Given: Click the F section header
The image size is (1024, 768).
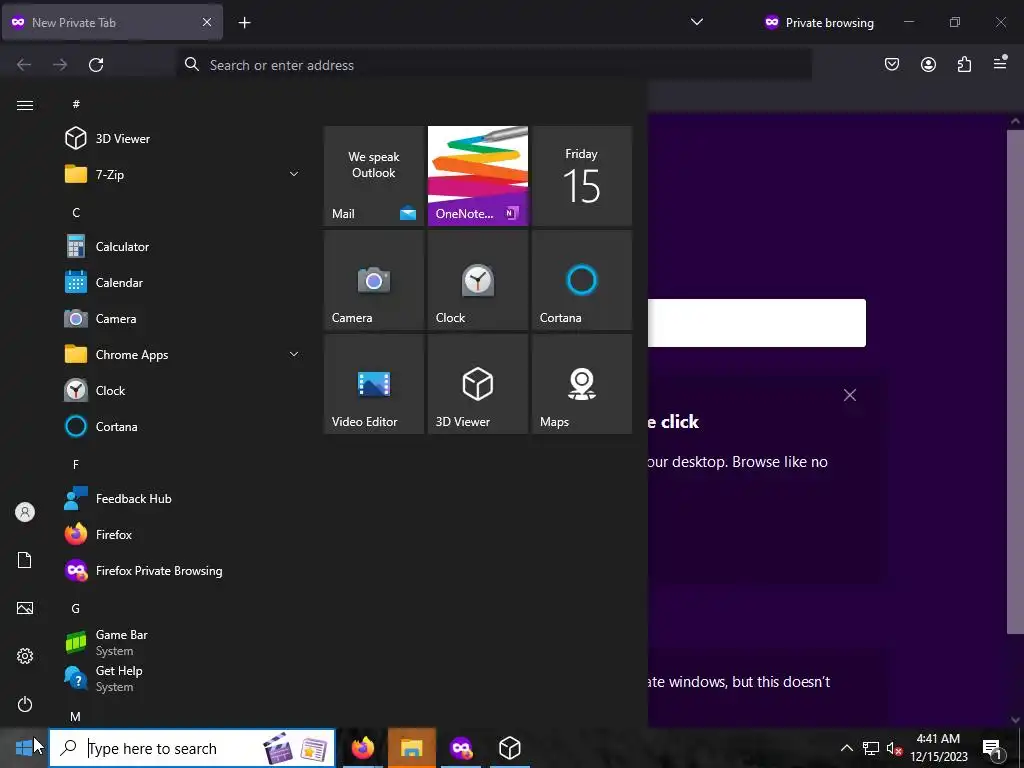Looking at the screenshot, I should pyautogui.click(x=76, y=464).
